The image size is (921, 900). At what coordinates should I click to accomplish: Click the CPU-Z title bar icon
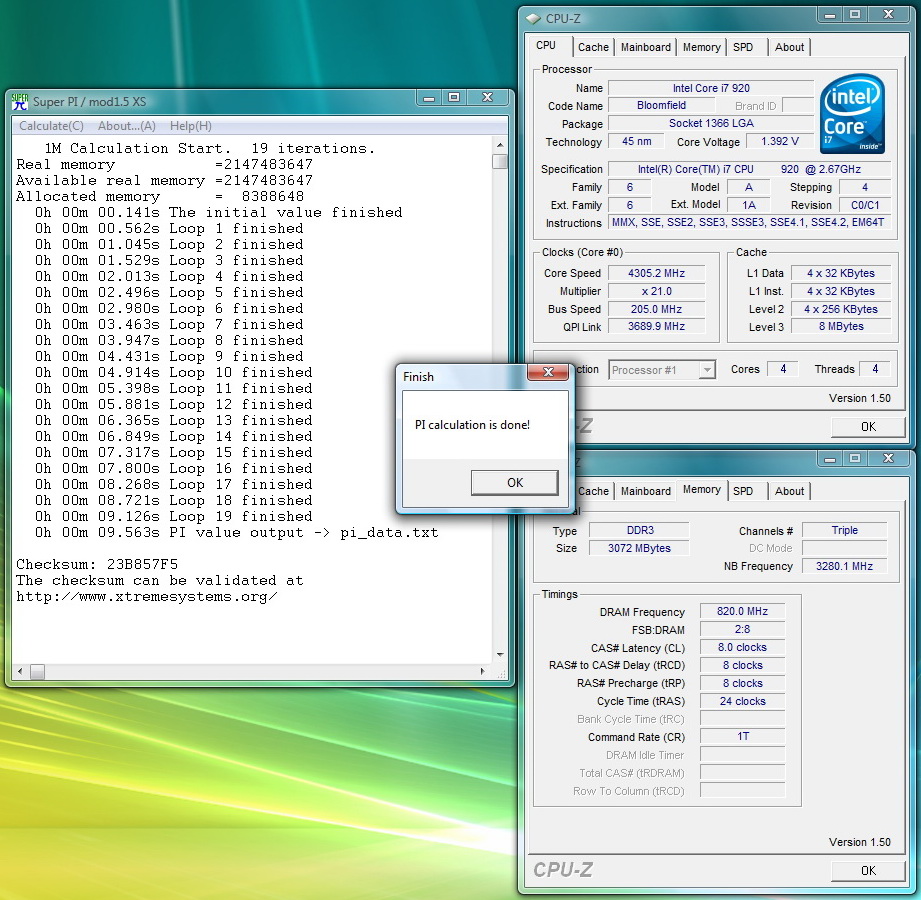tap(533, 19)
